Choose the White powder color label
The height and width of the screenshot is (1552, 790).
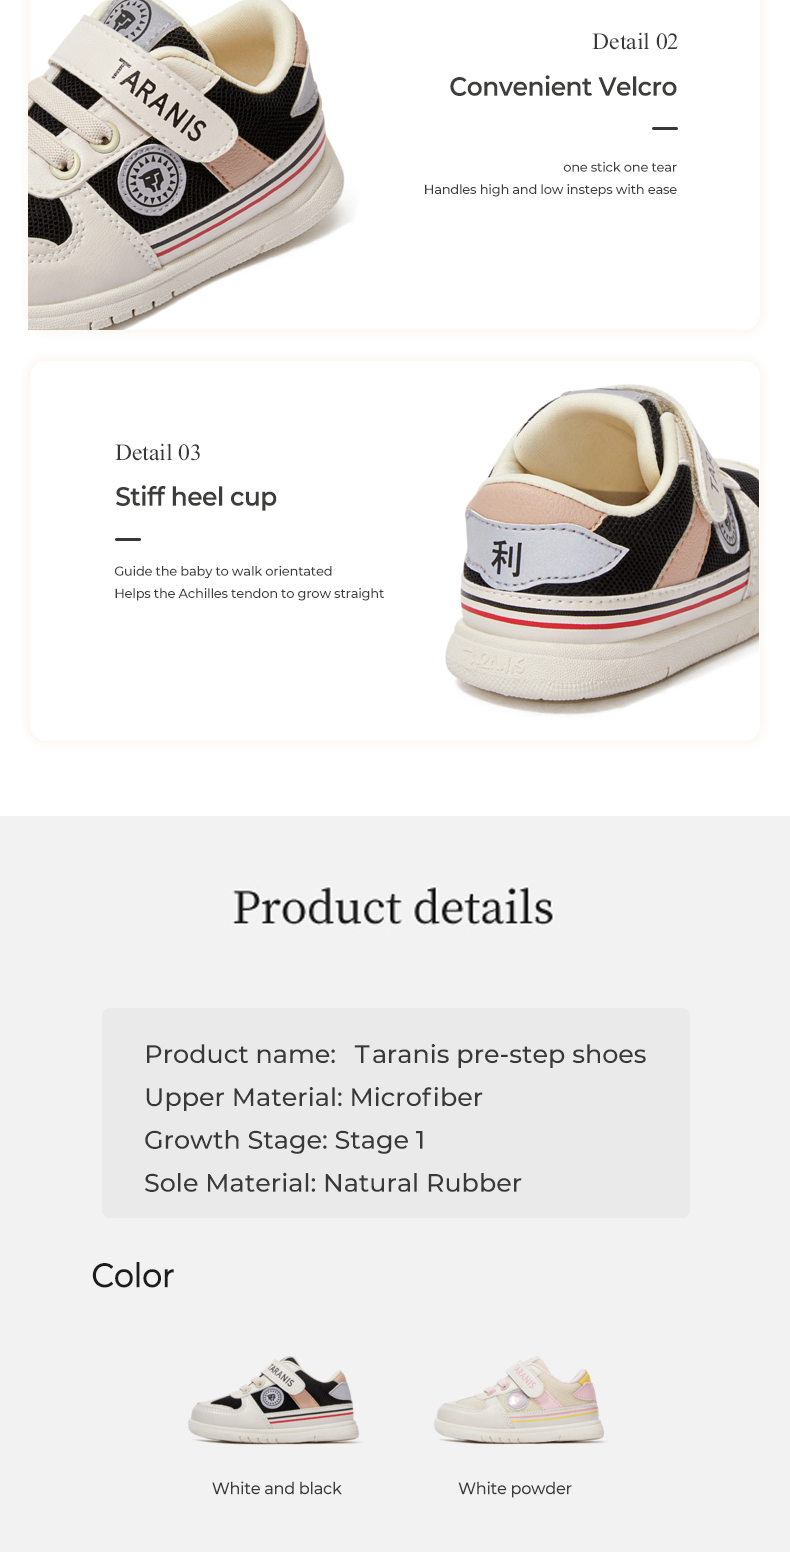pyautogui.click(x=515, y=1488)
